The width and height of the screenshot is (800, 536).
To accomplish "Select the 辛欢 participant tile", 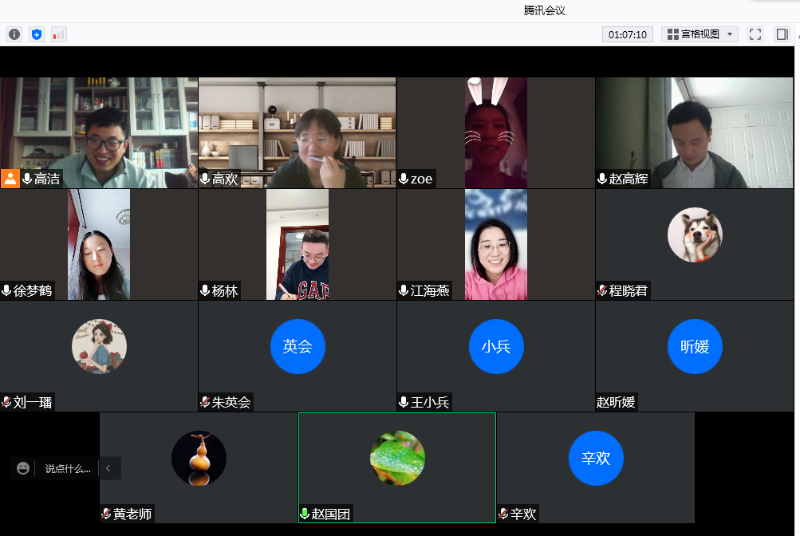I will (x=595, y=458).
